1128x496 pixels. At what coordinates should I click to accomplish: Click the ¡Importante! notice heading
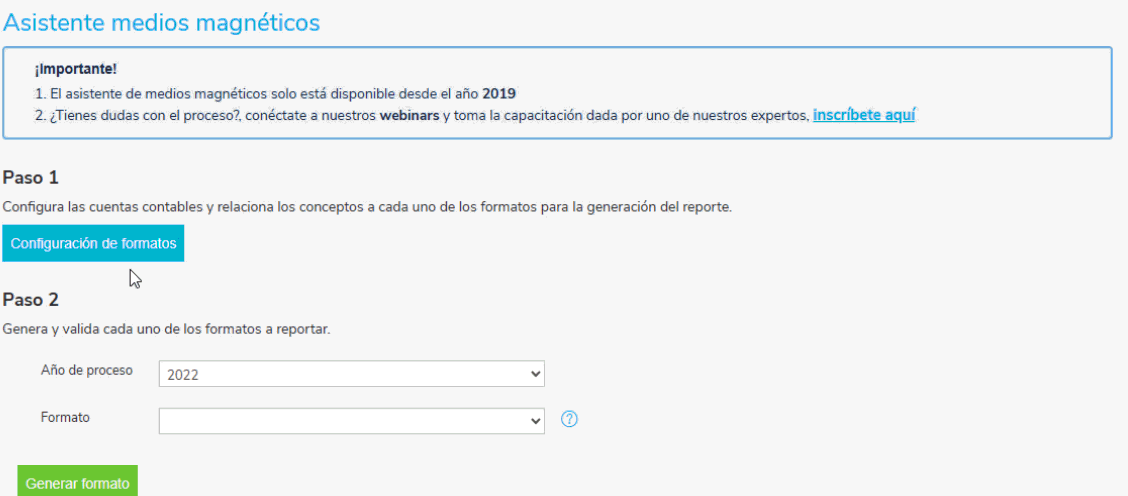75,70
